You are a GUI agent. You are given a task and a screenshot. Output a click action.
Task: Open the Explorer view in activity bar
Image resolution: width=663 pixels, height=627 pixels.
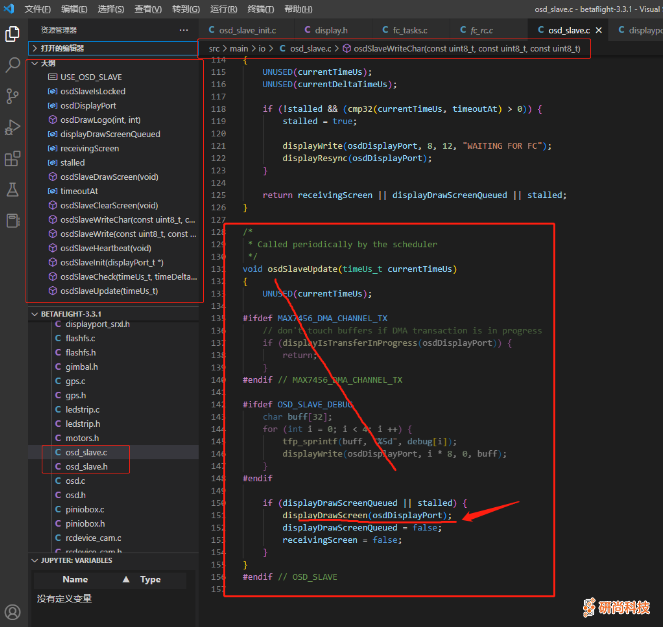[13, 33]
